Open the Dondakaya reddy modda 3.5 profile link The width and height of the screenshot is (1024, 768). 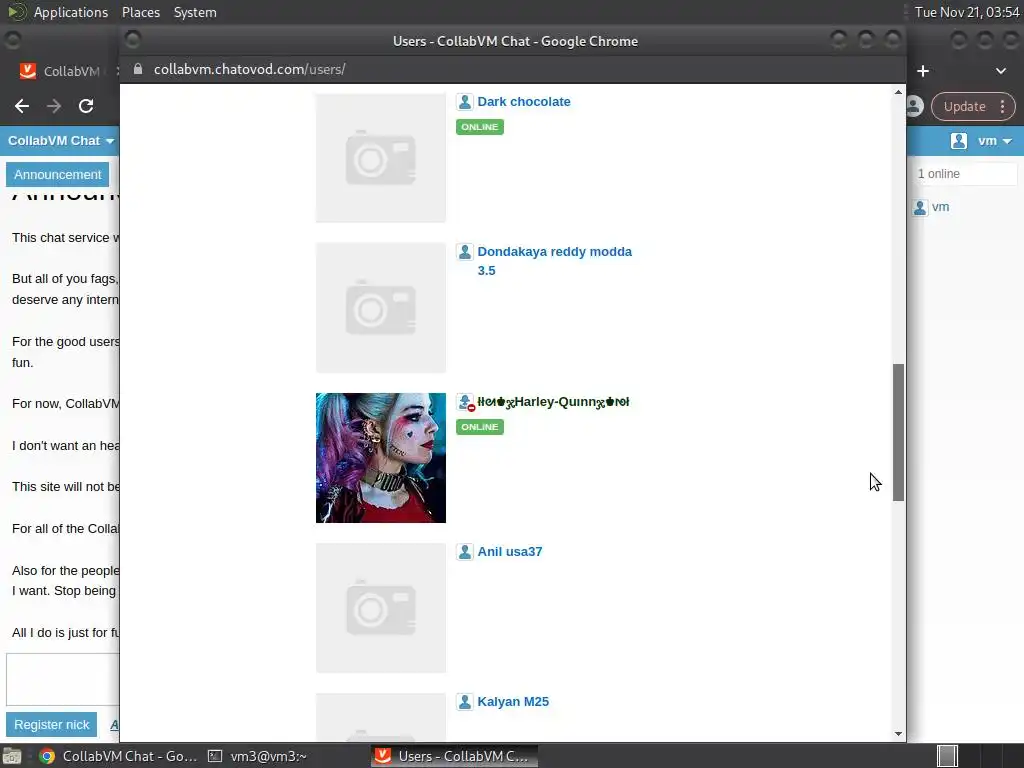pos(554,261)
